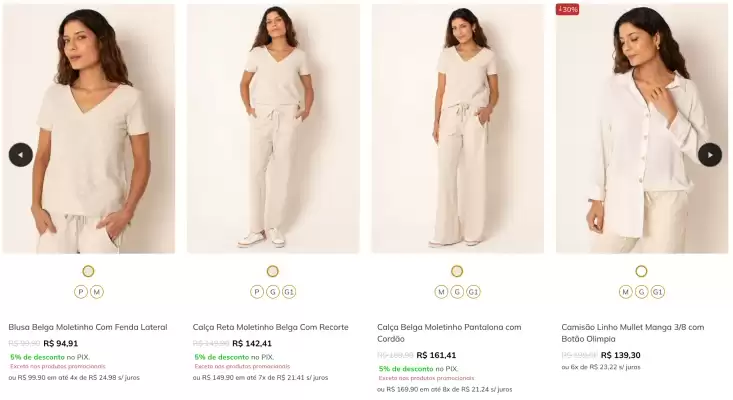Click the previous products carousel arrow

point(21,155)
